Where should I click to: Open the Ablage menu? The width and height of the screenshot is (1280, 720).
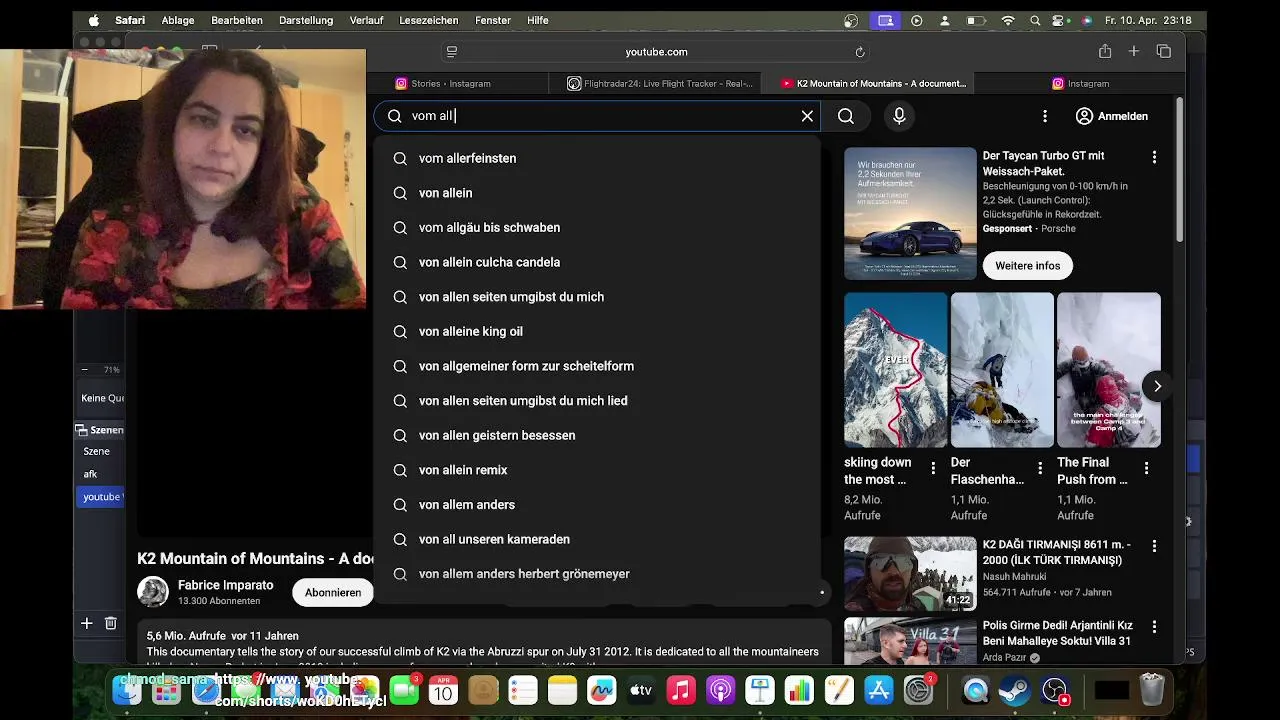pos(178,20)
